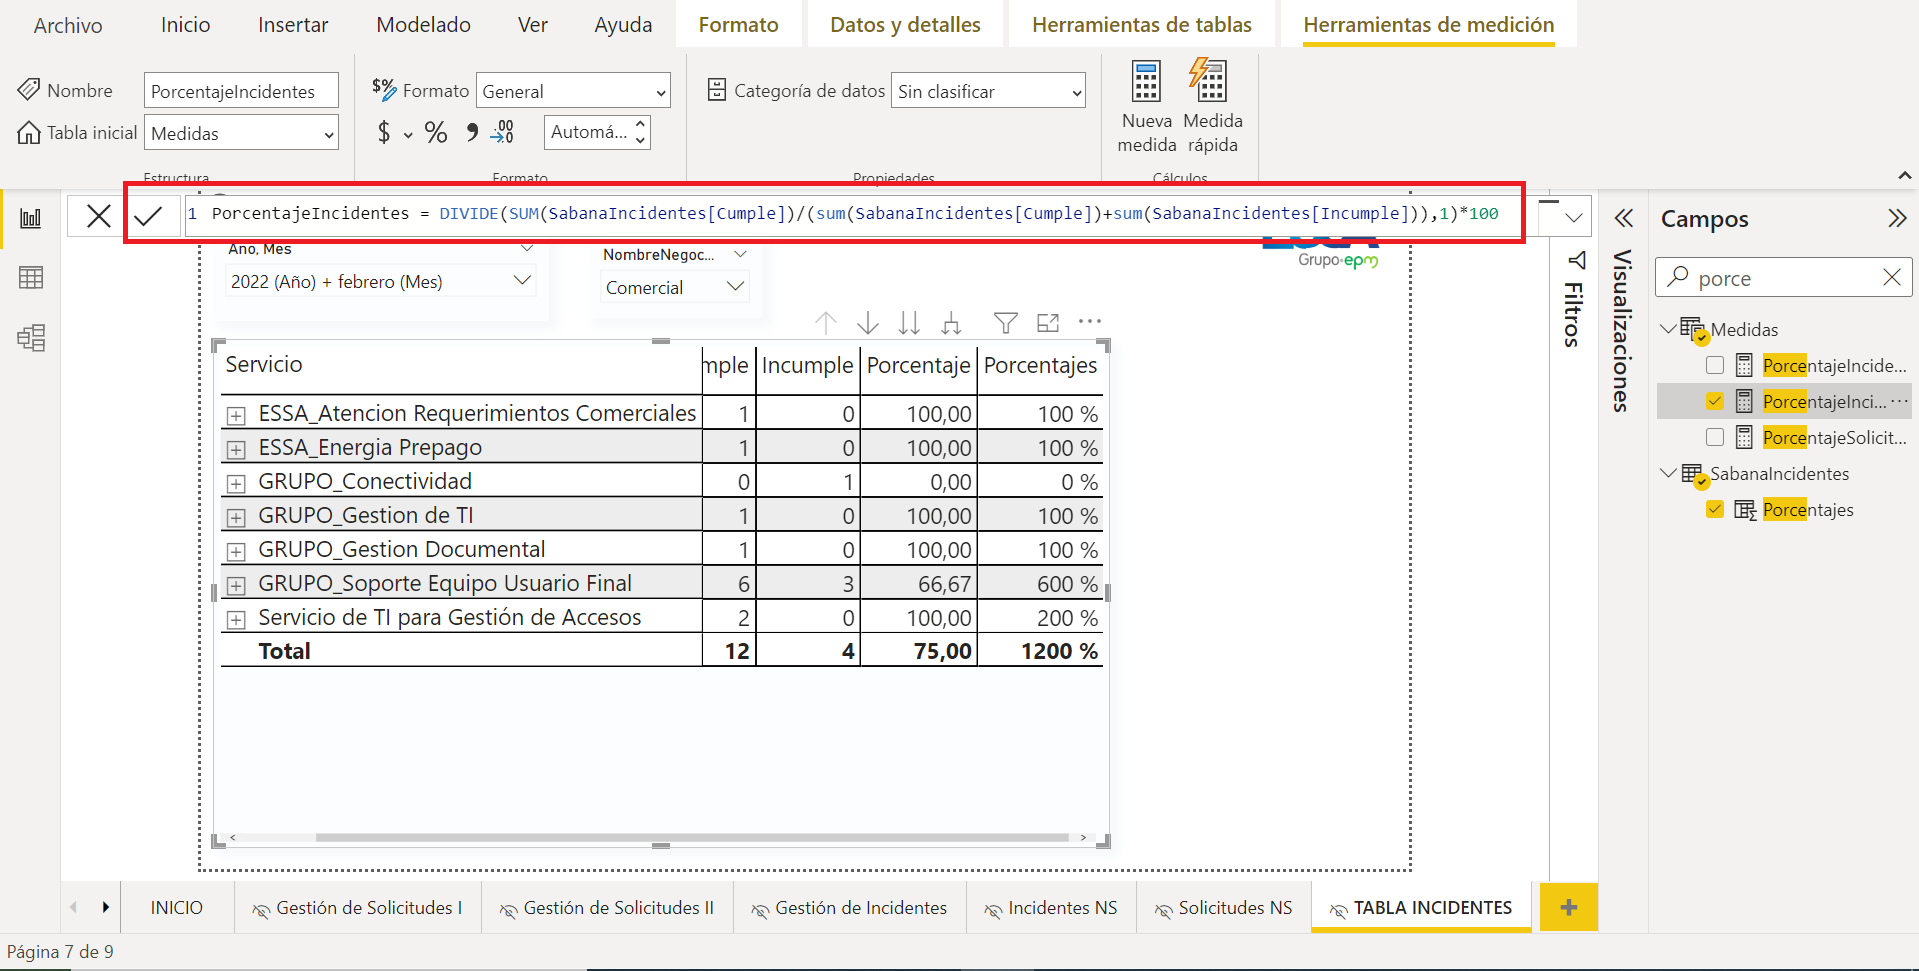Viewport: 1919px width, 971px height.
Task: Open the NombreNegoc slicer showing Comercial
Action: pos(676,288)
